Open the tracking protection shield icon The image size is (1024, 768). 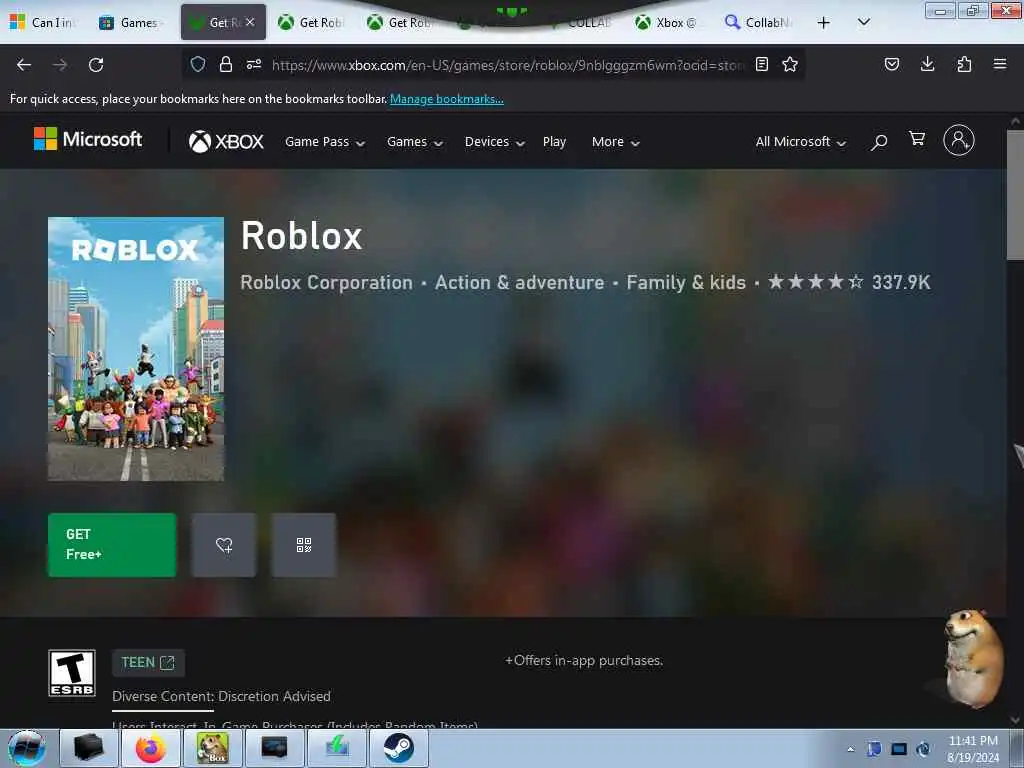(198, 64)
